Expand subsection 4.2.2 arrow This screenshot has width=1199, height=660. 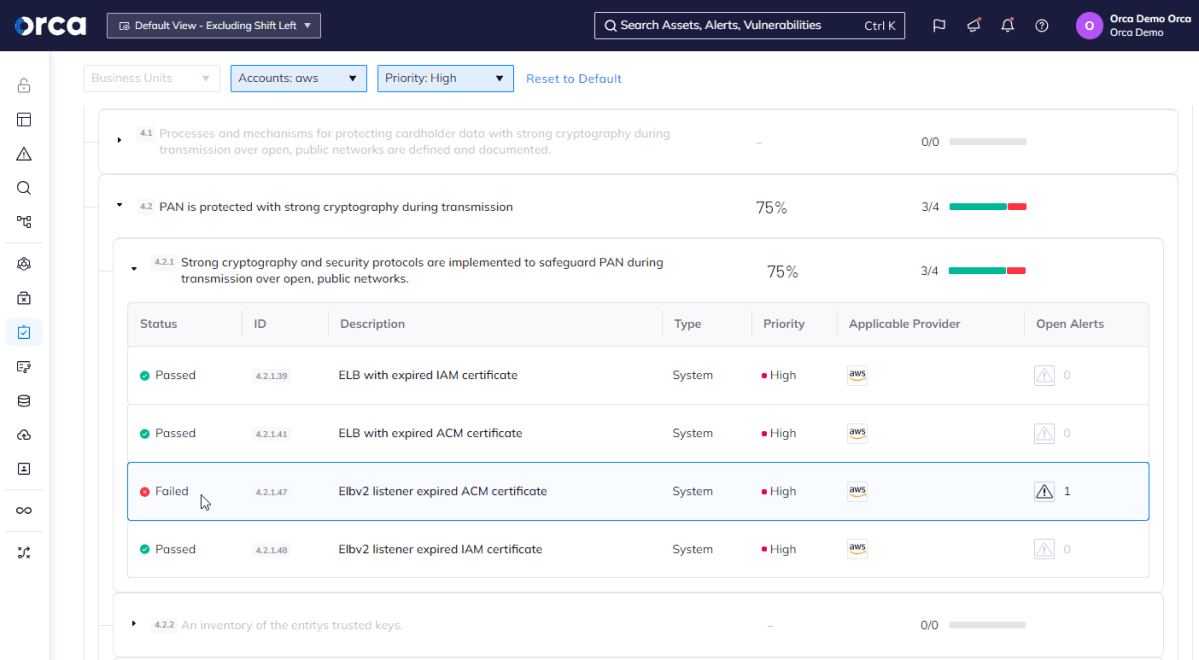click(x=134, y=624)
